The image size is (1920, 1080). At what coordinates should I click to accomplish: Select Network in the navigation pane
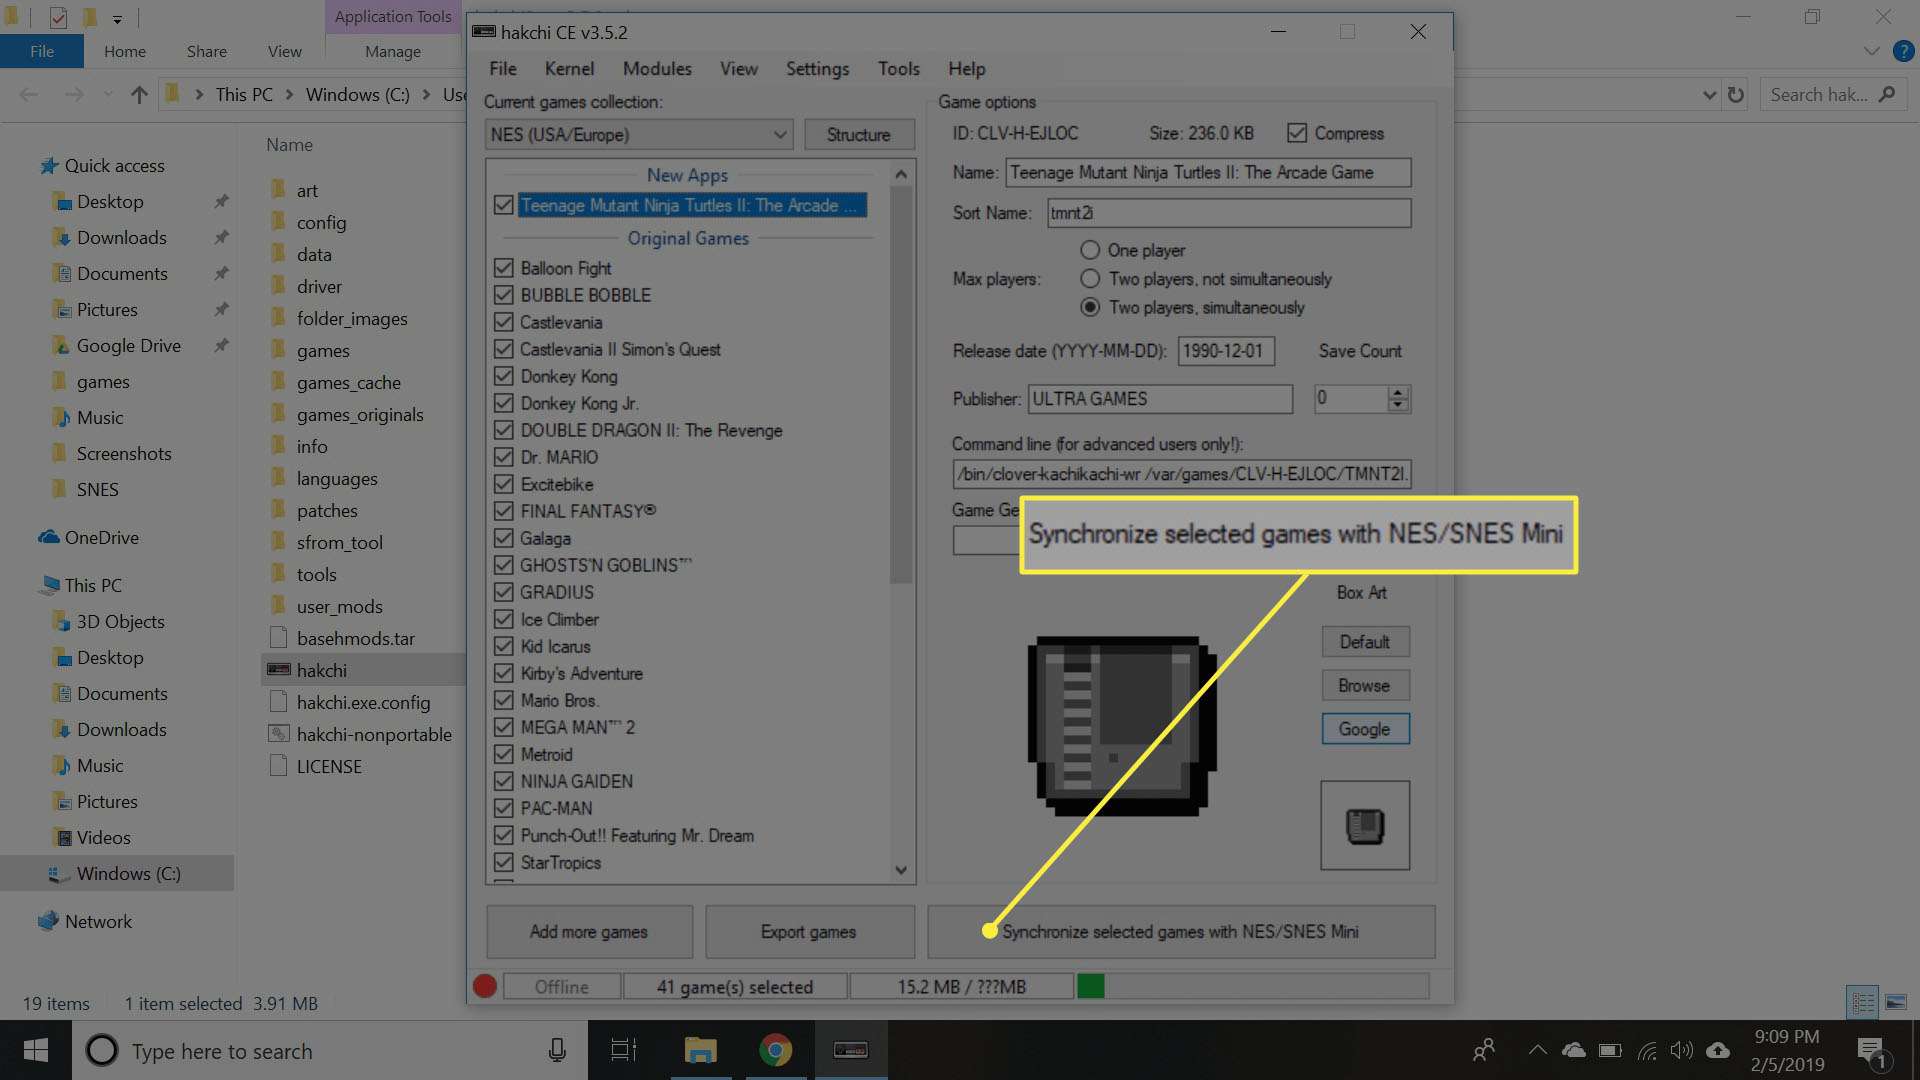click(98, 922)
